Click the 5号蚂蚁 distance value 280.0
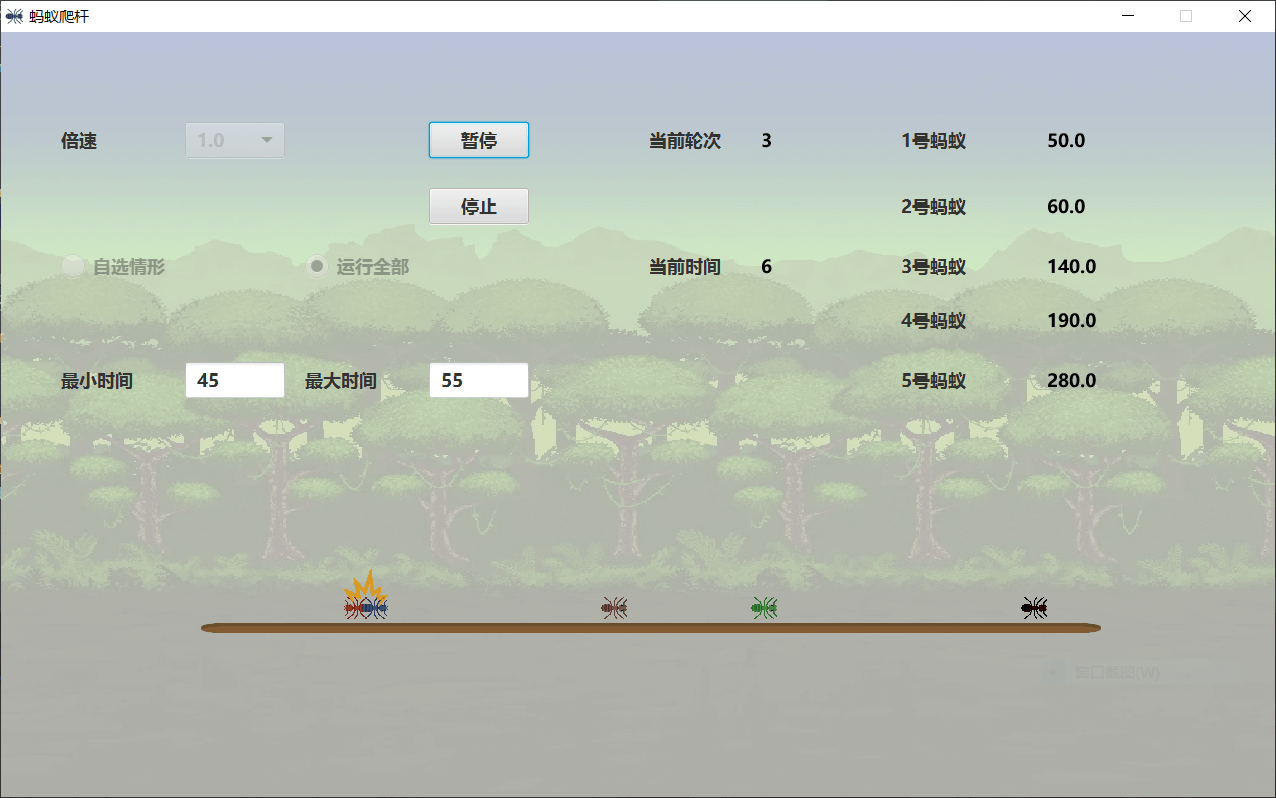The image size is (1276, 798). (x=1077, y=380)
